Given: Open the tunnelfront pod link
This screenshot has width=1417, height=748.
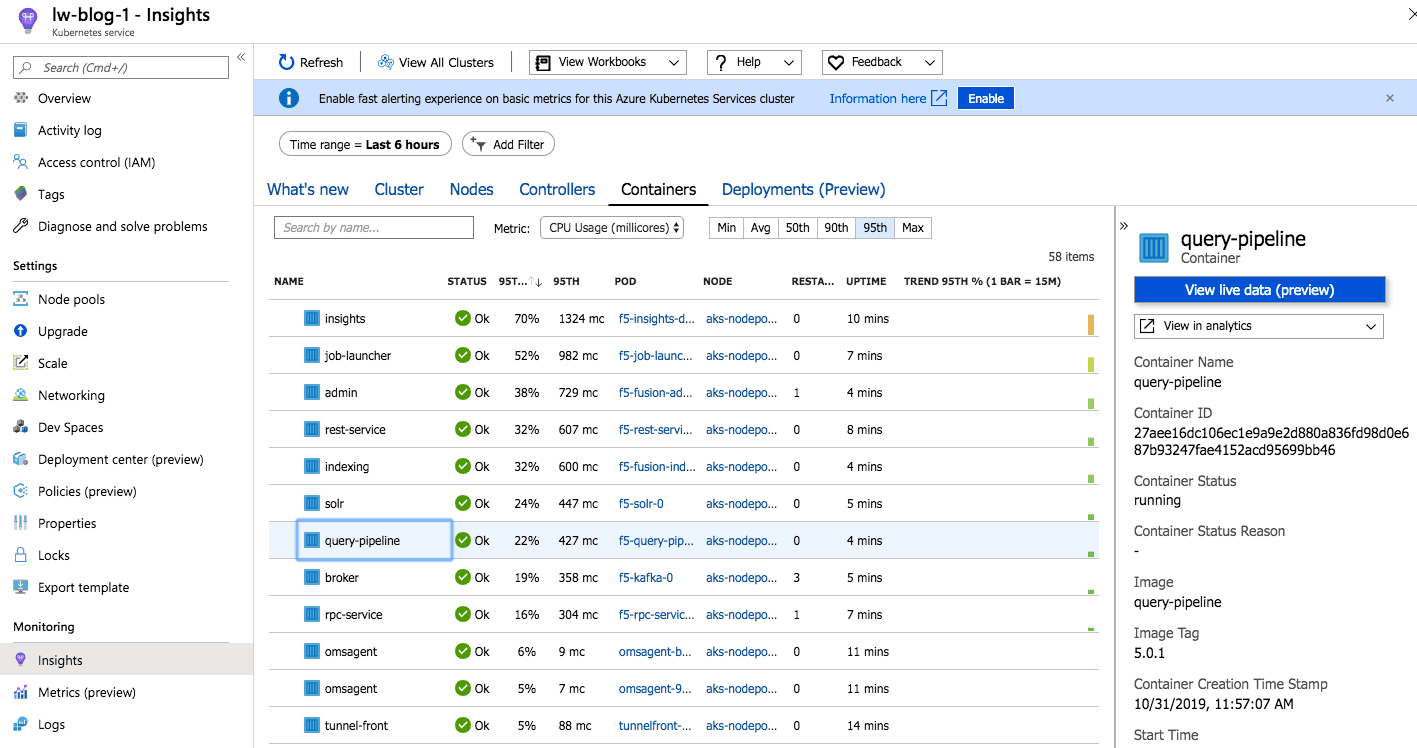Looking at the screenshot, I should pos(655,725).
